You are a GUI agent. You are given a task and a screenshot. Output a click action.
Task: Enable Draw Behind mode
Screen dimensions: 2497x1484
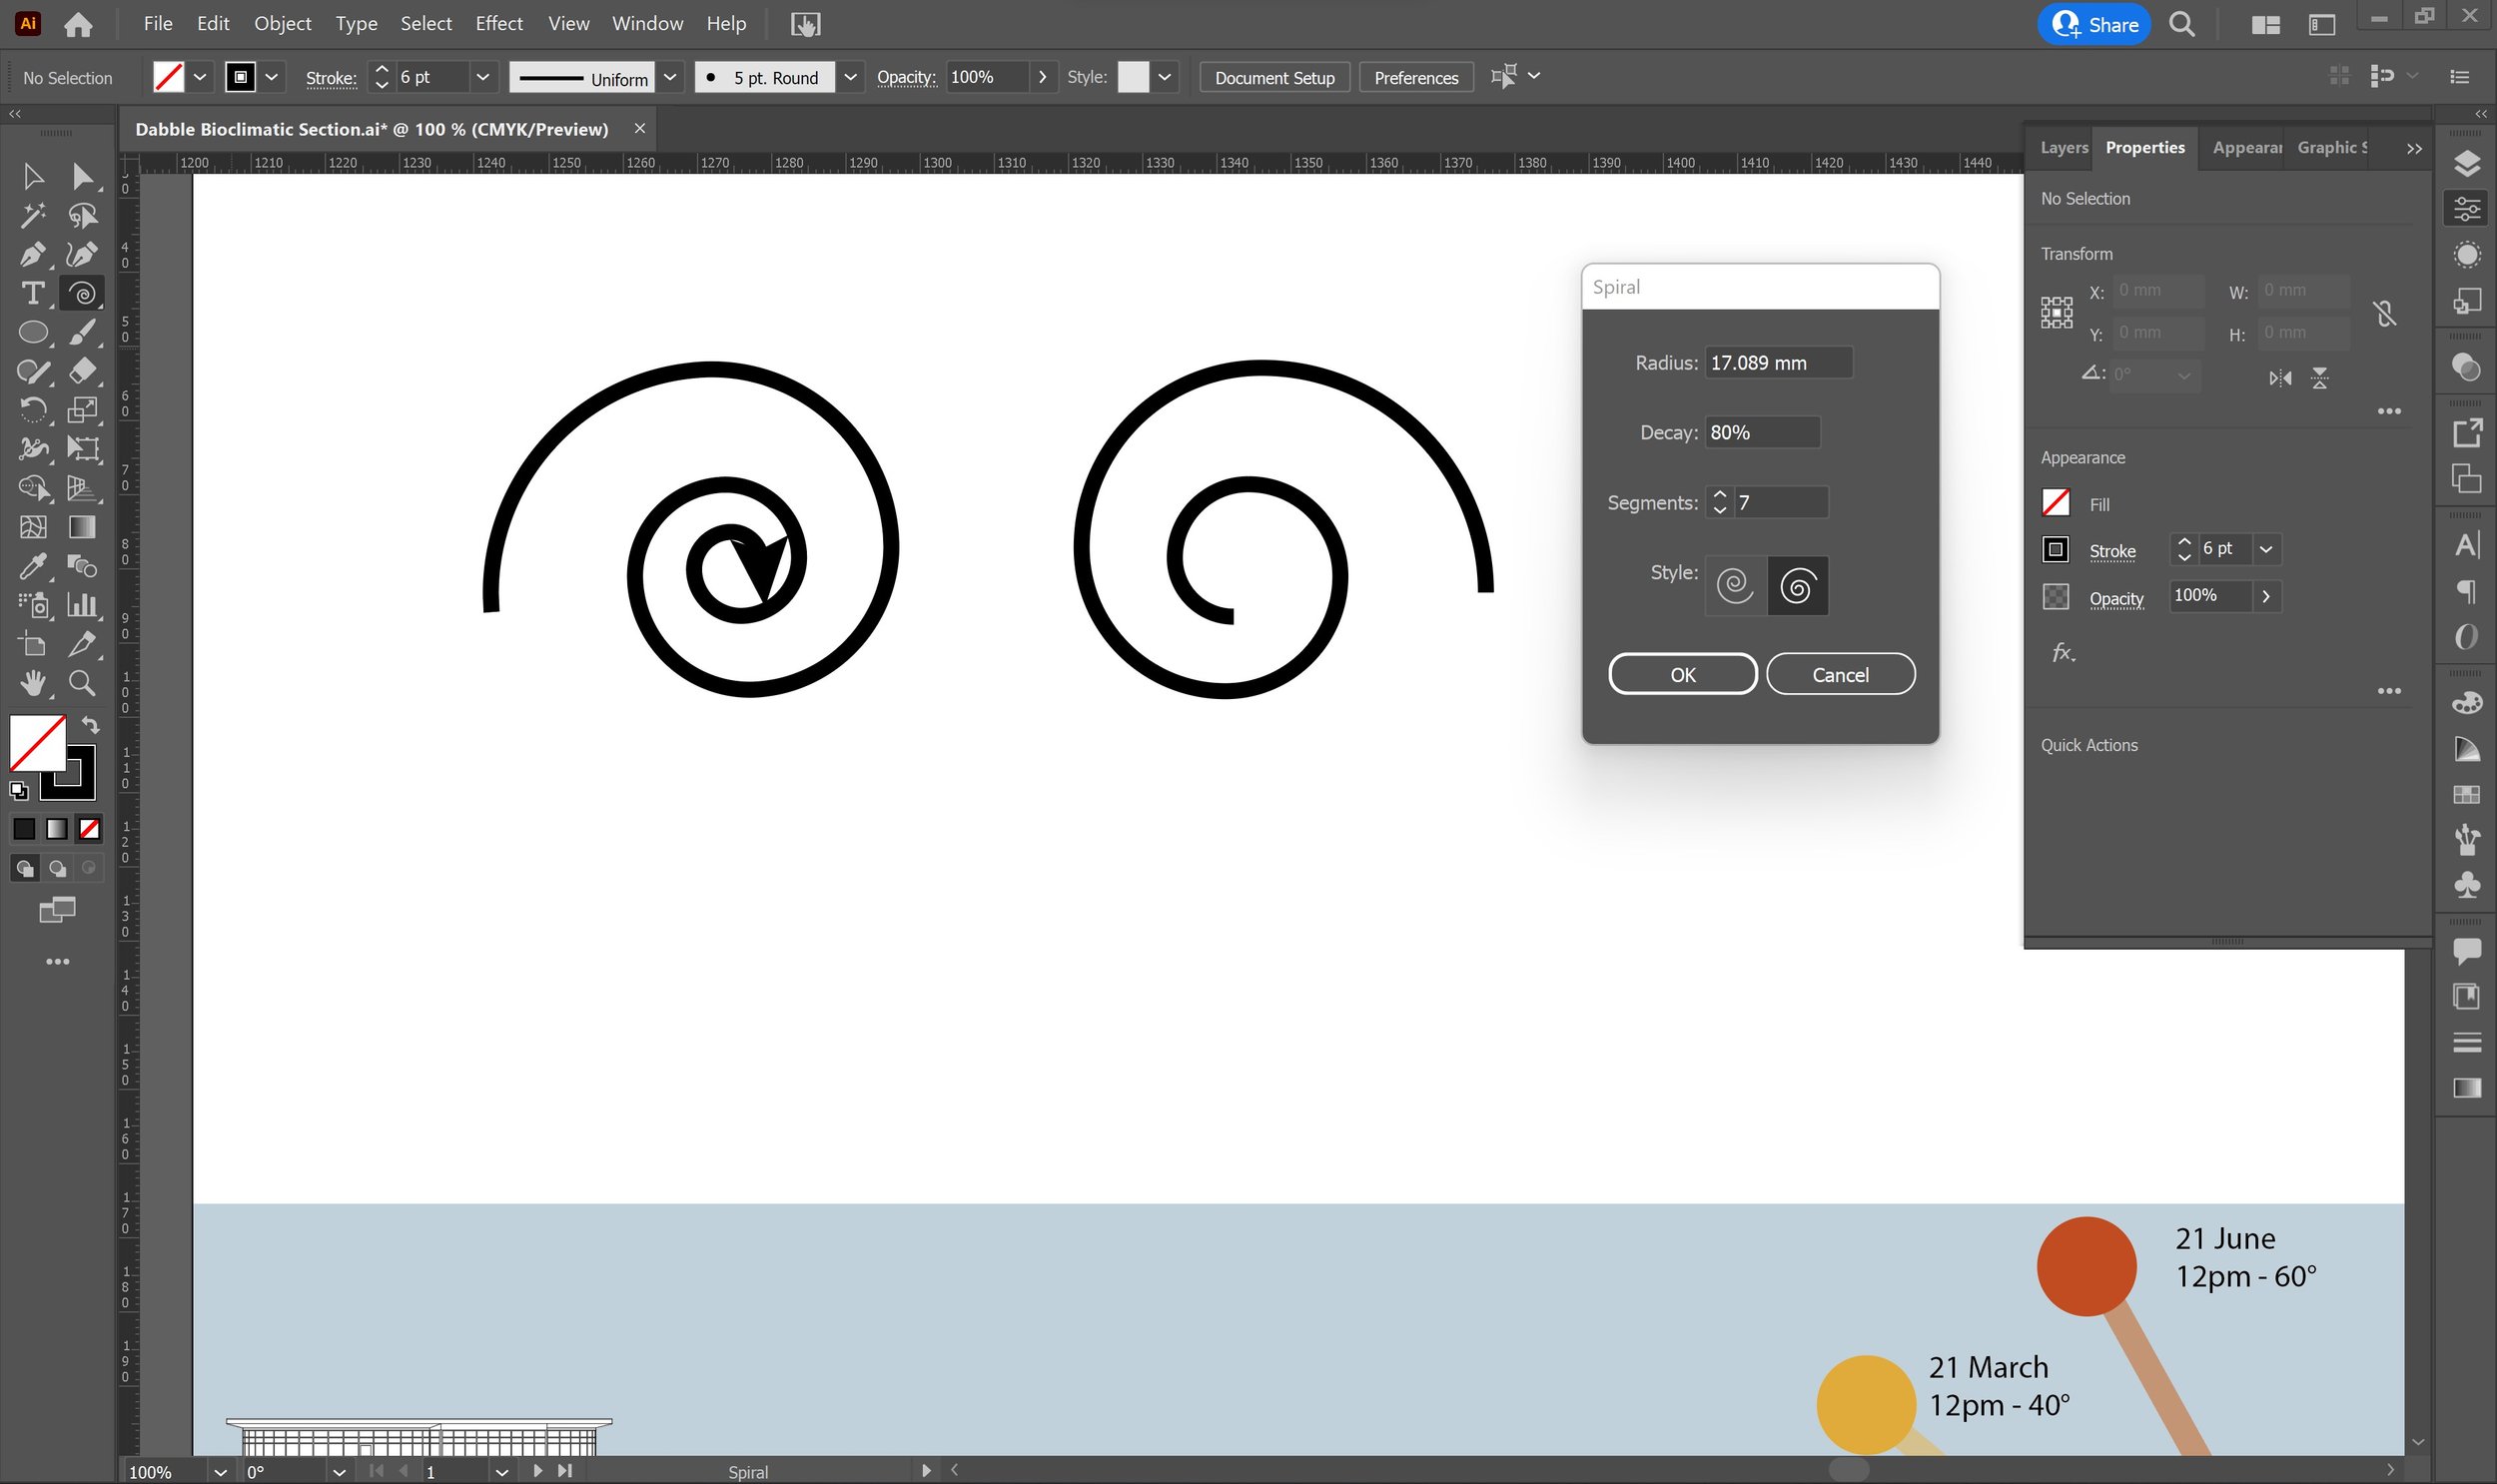click(57, 868)
